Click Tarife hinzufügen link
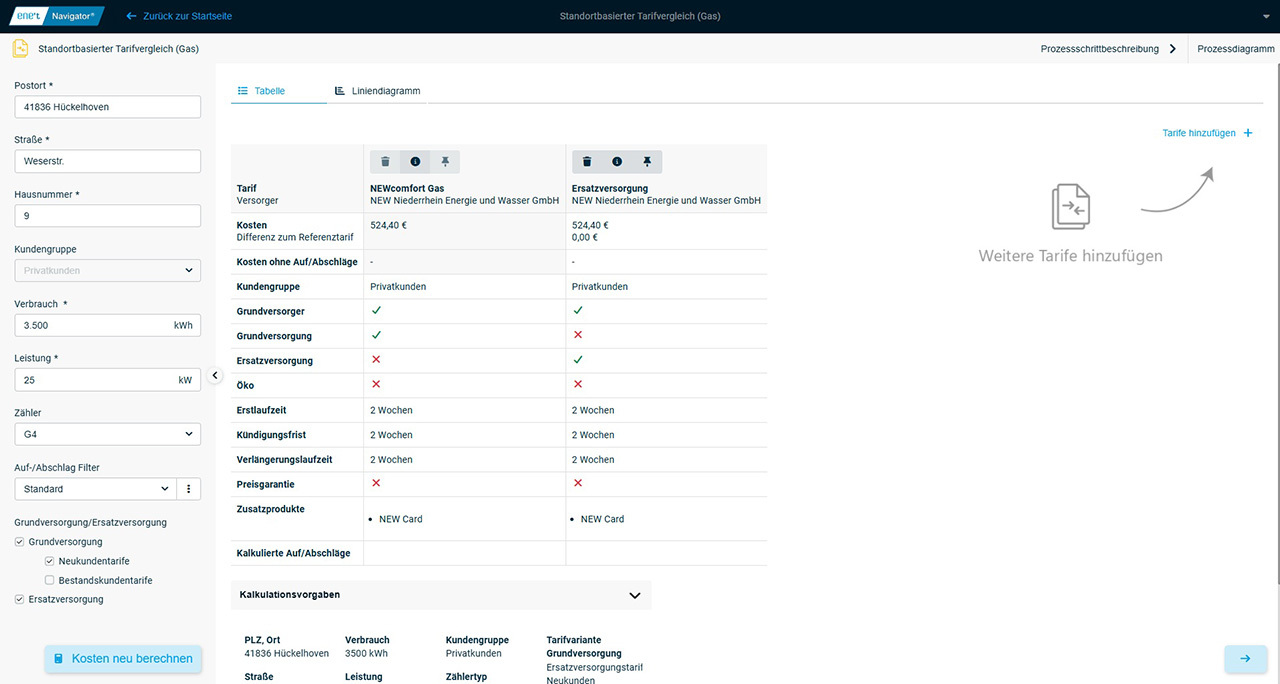 tap(1206, 133)
